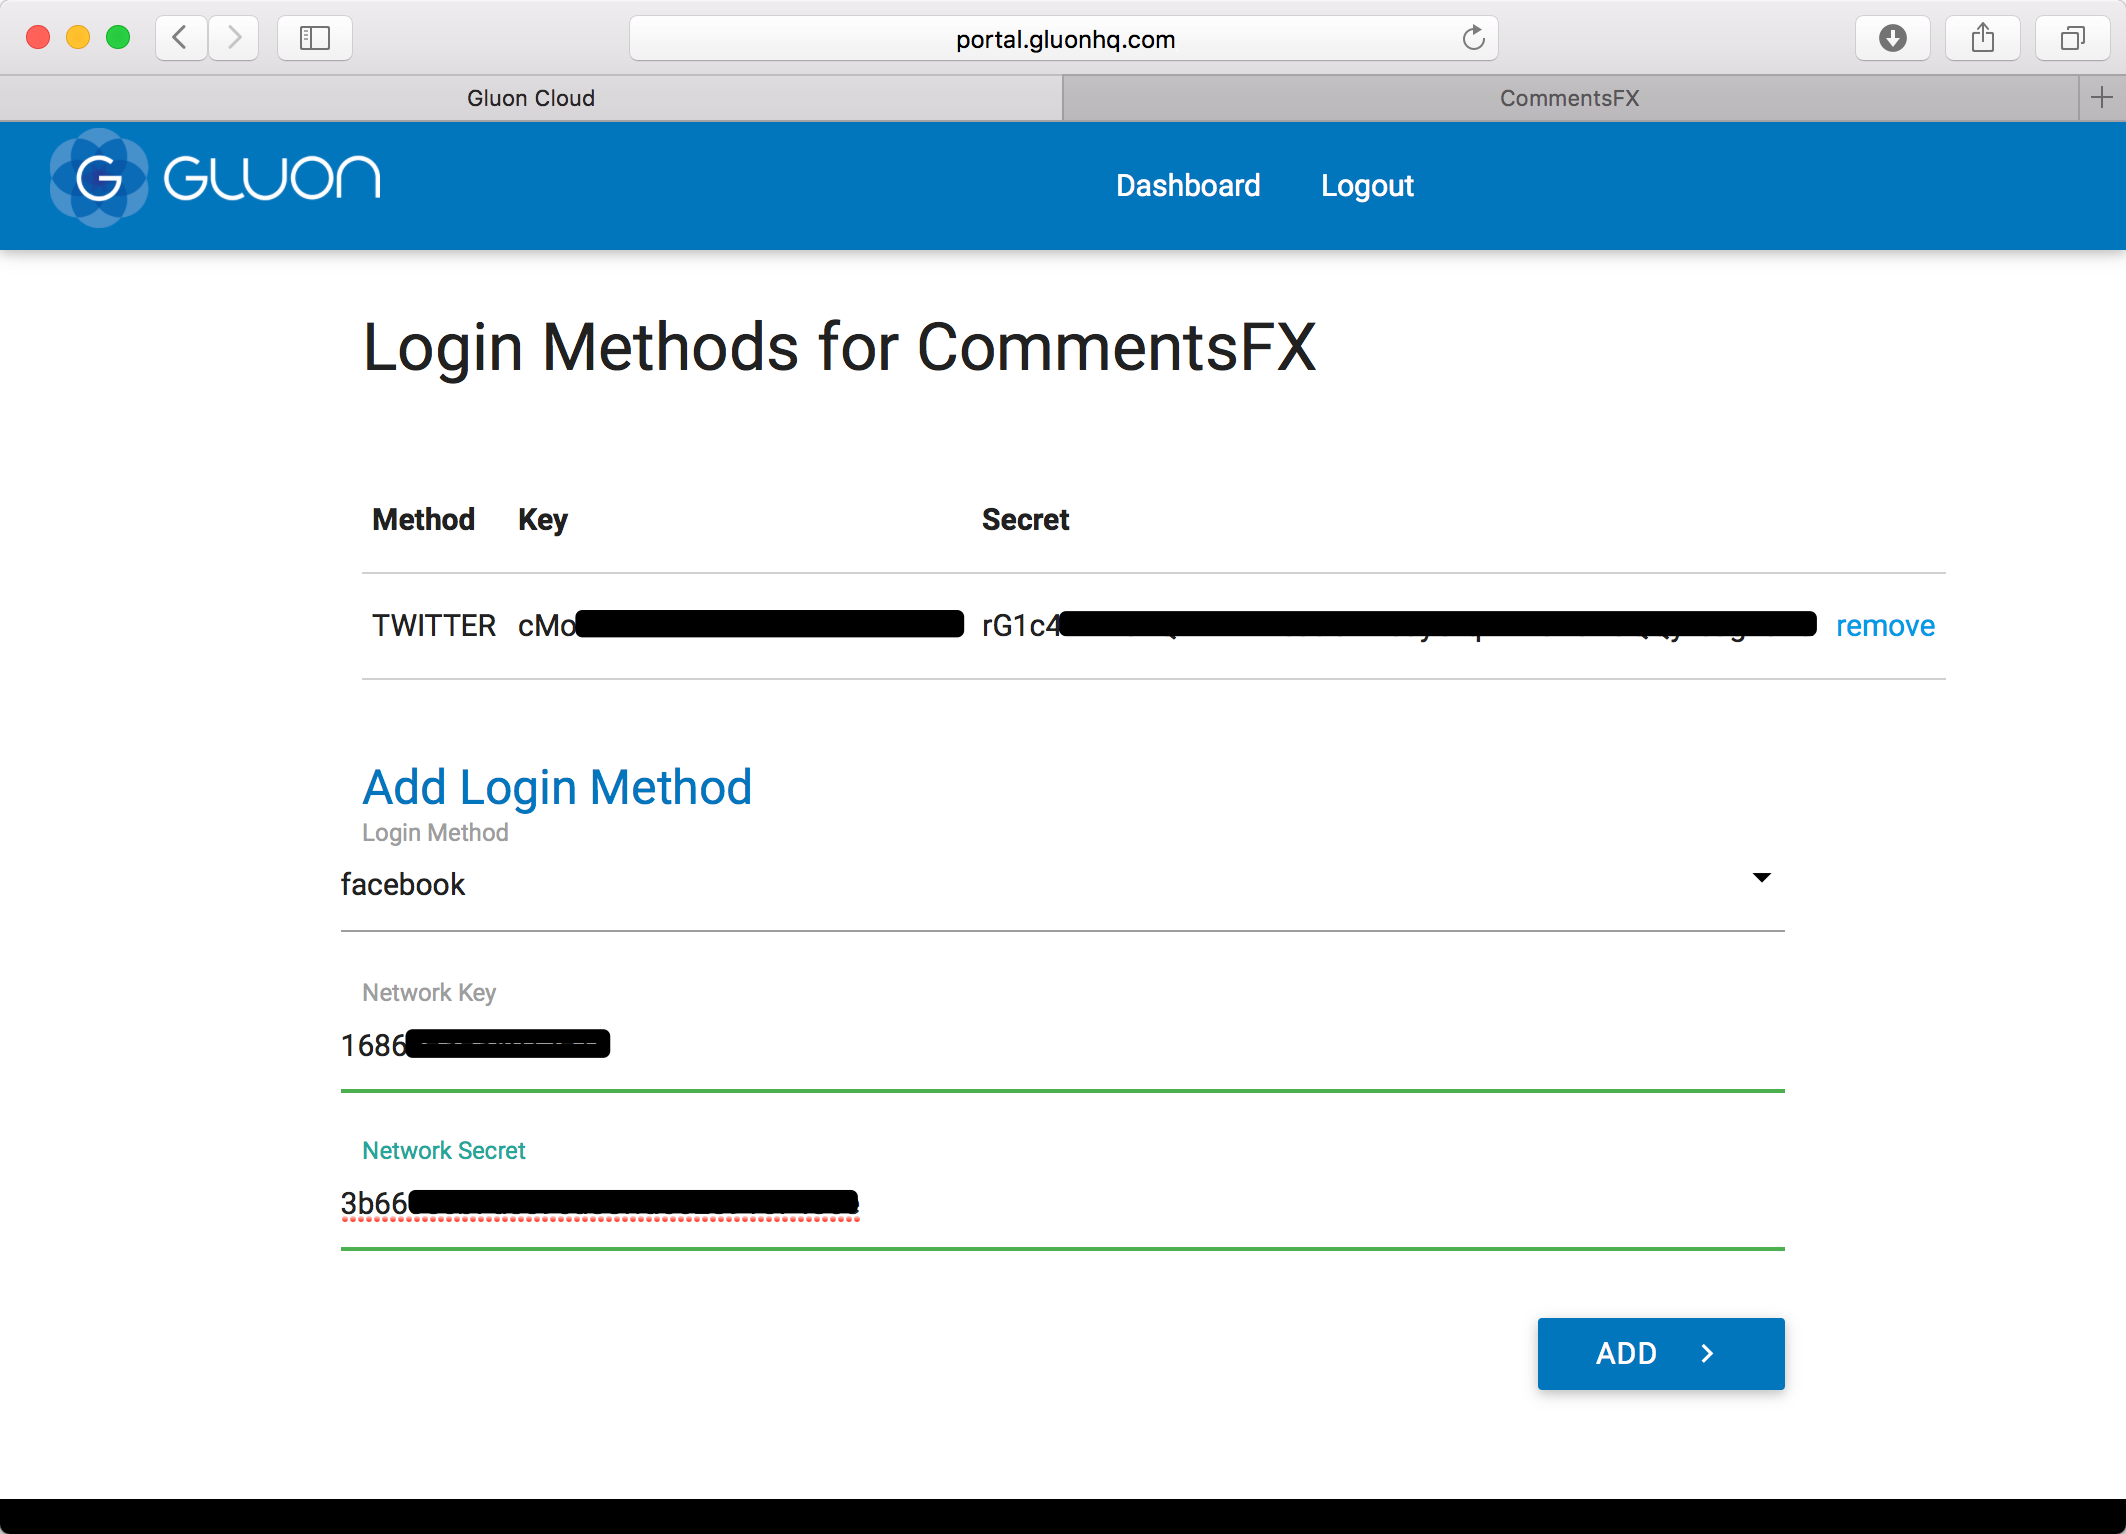Go back in Safari history
The image size is (2126, 1534).
181,38
